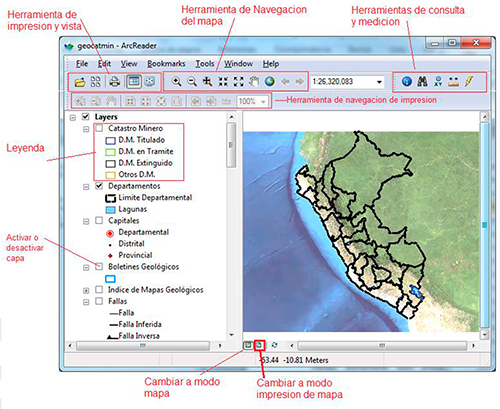Screen dimensions: 500x409
Task: Open the Bookmarks menu
Action: pyautogui.click(x=166, y=64)
